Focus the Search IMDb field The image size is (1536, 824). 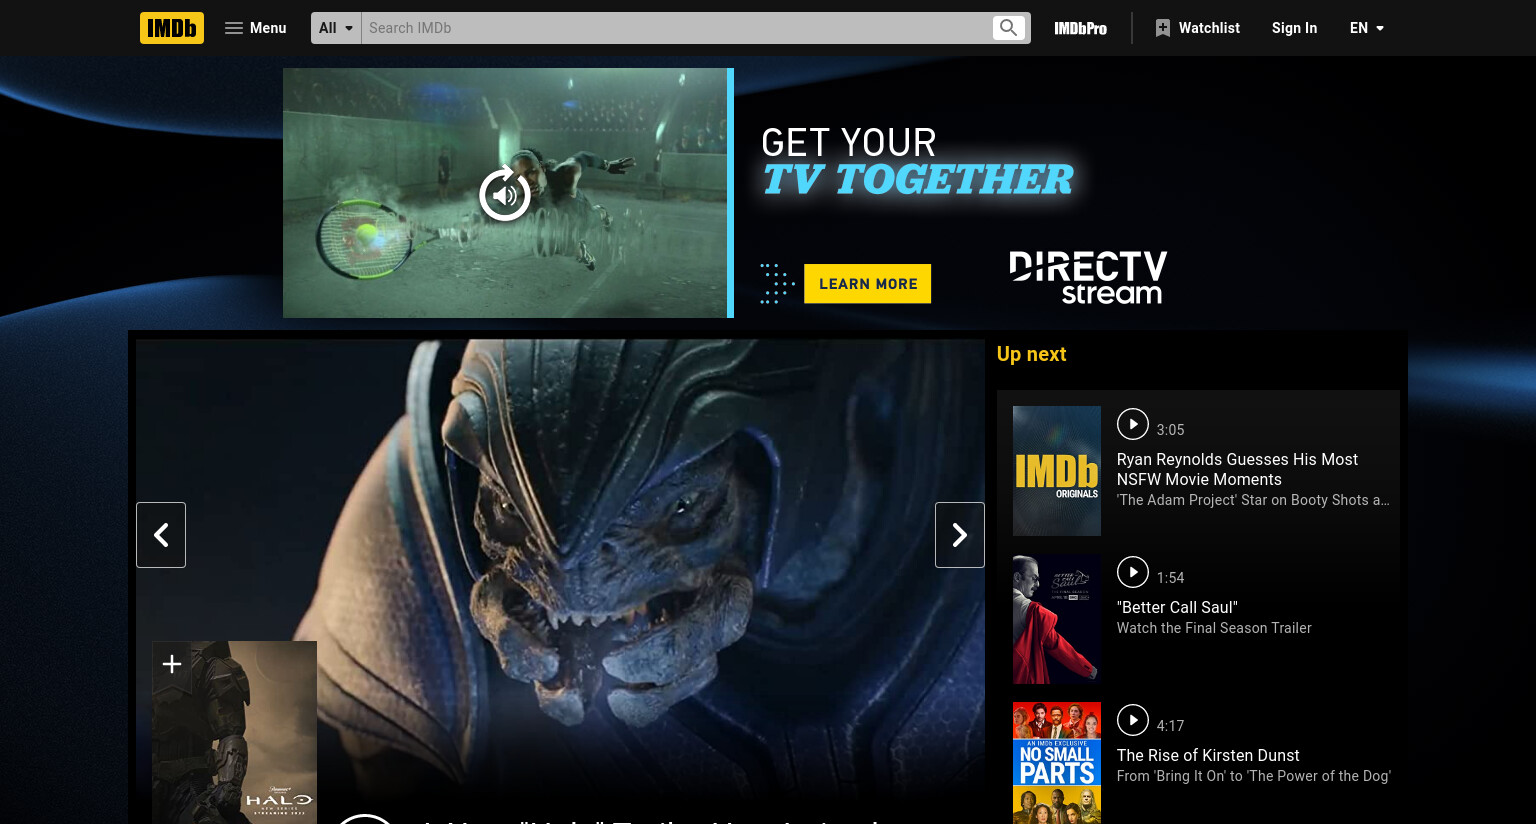676,28
